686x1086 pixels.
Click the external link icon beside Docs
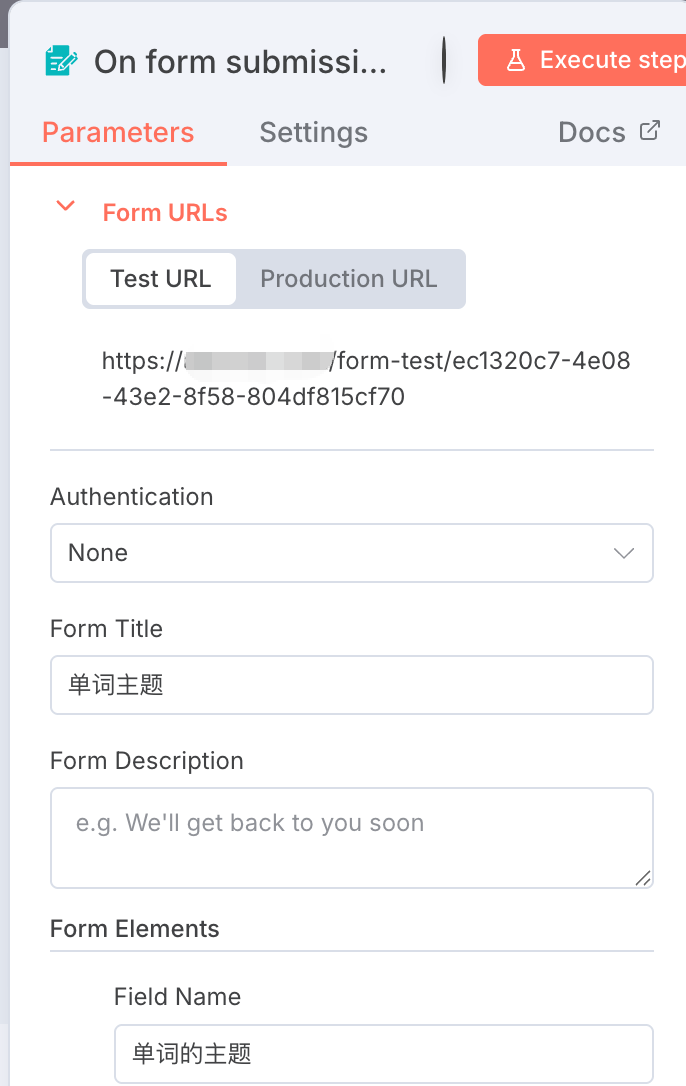[x=650, y=131]
